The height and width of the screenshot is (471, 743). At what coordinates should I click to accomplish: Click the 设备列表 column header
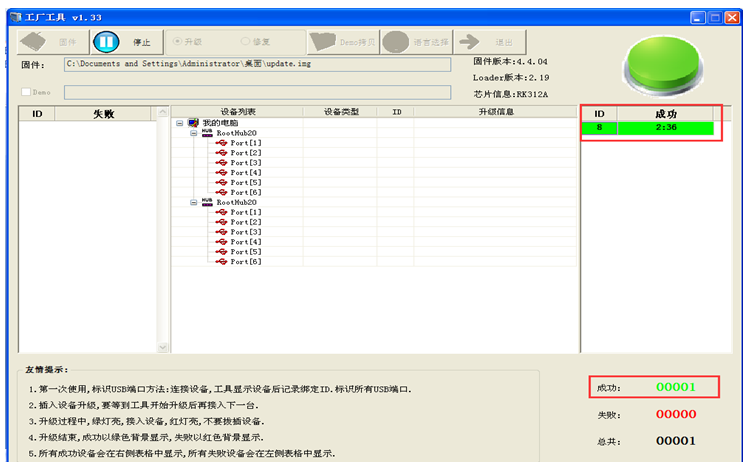tap(237, 112)
